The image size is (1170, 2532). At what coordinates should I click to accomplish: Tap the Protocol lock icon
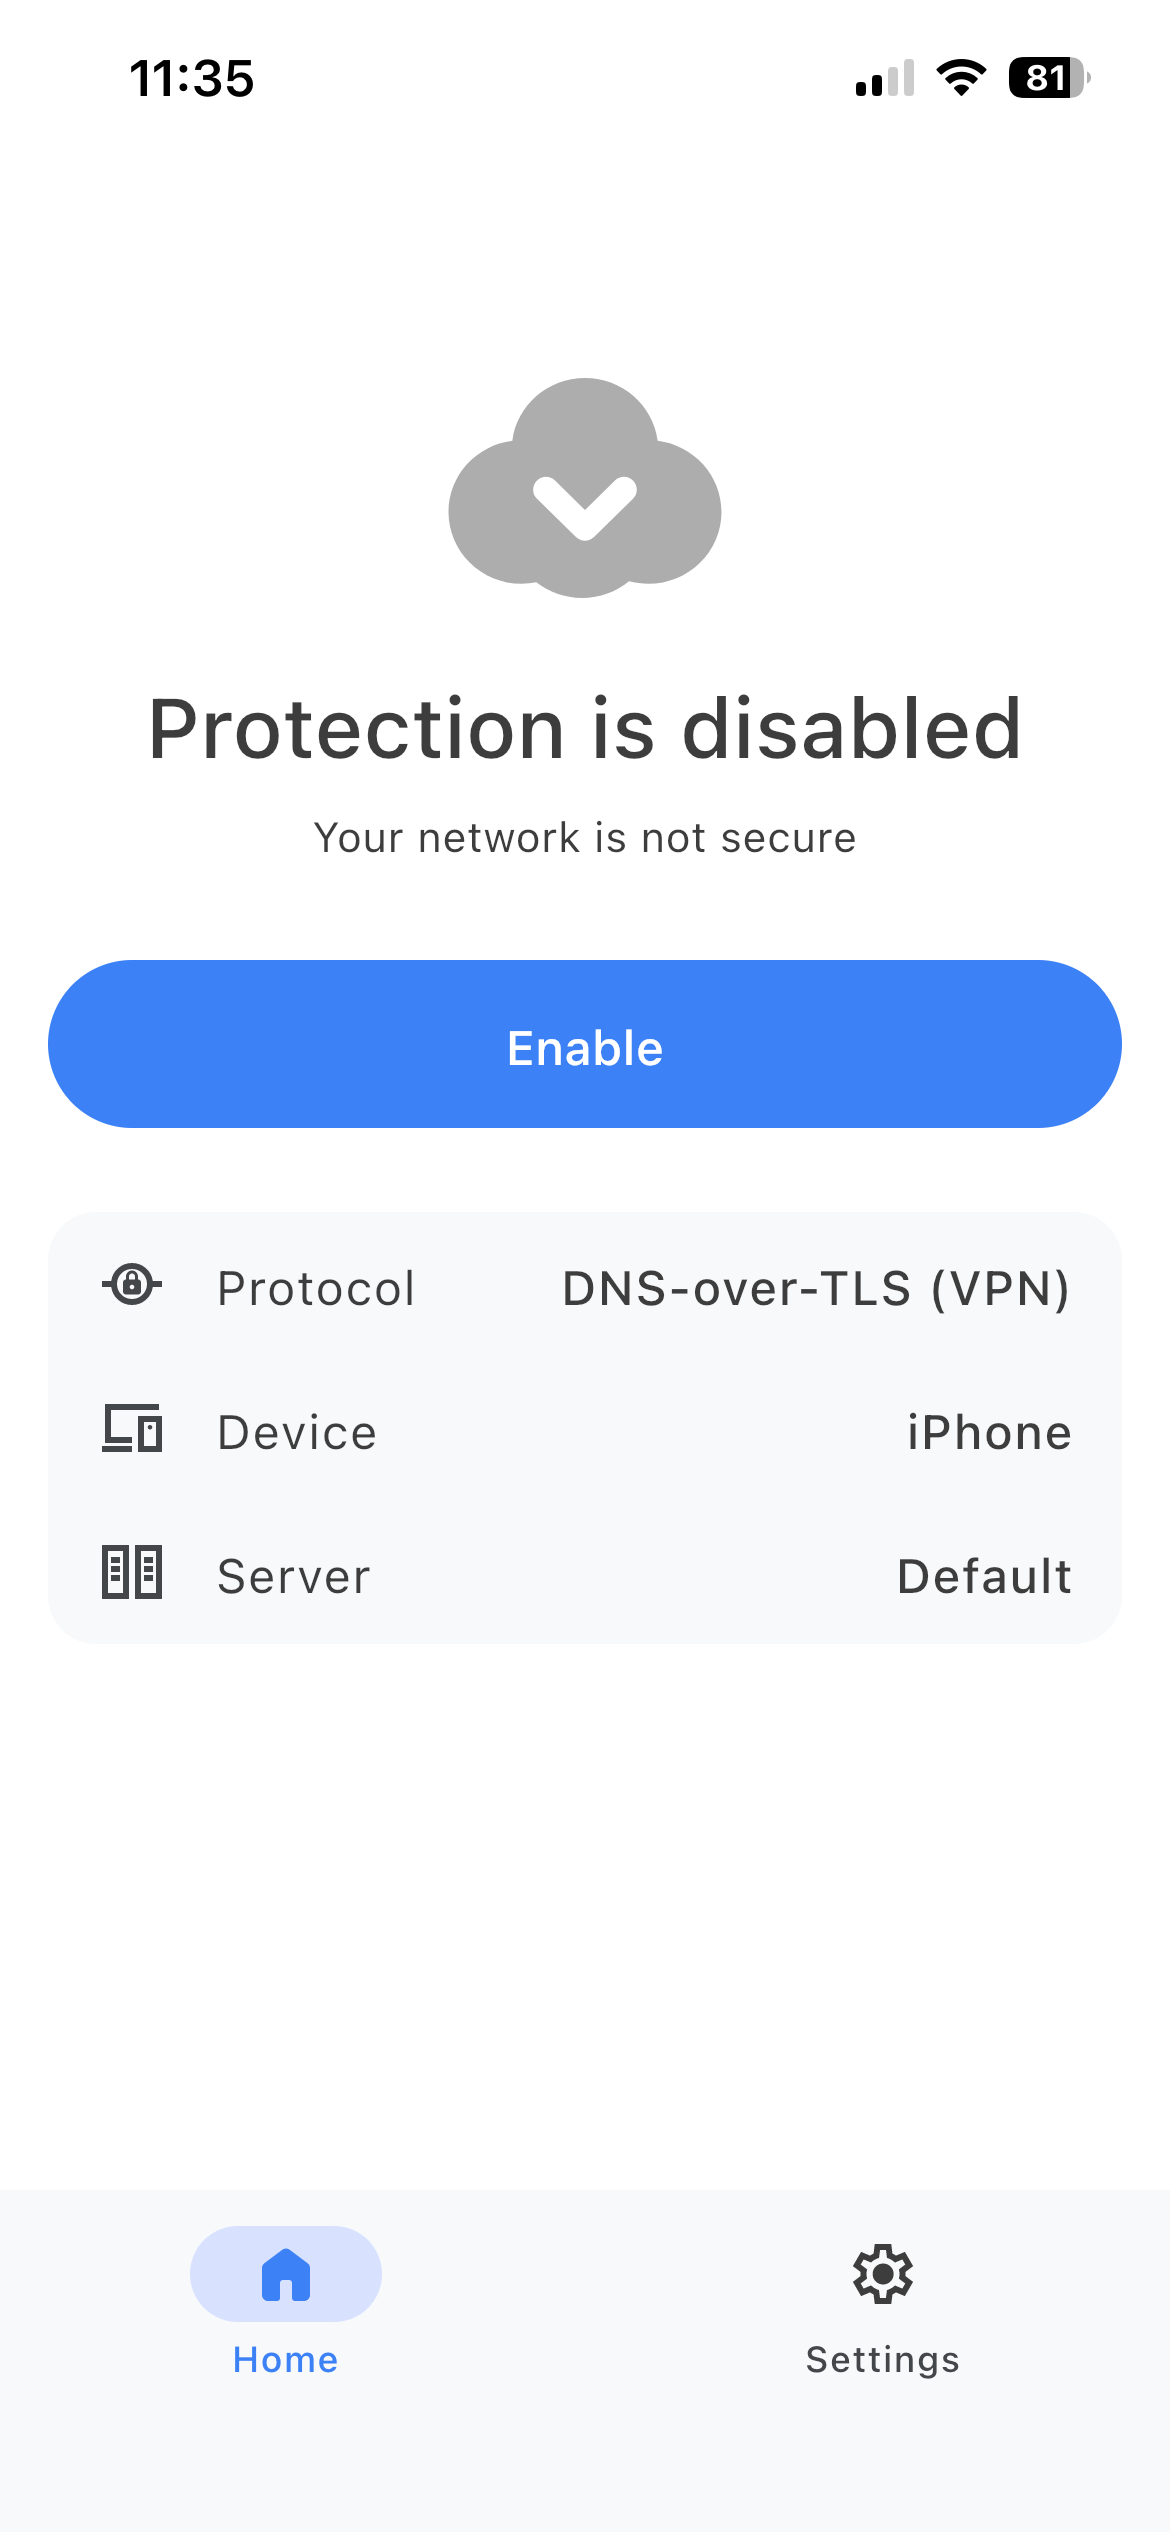pos(132,1285)
